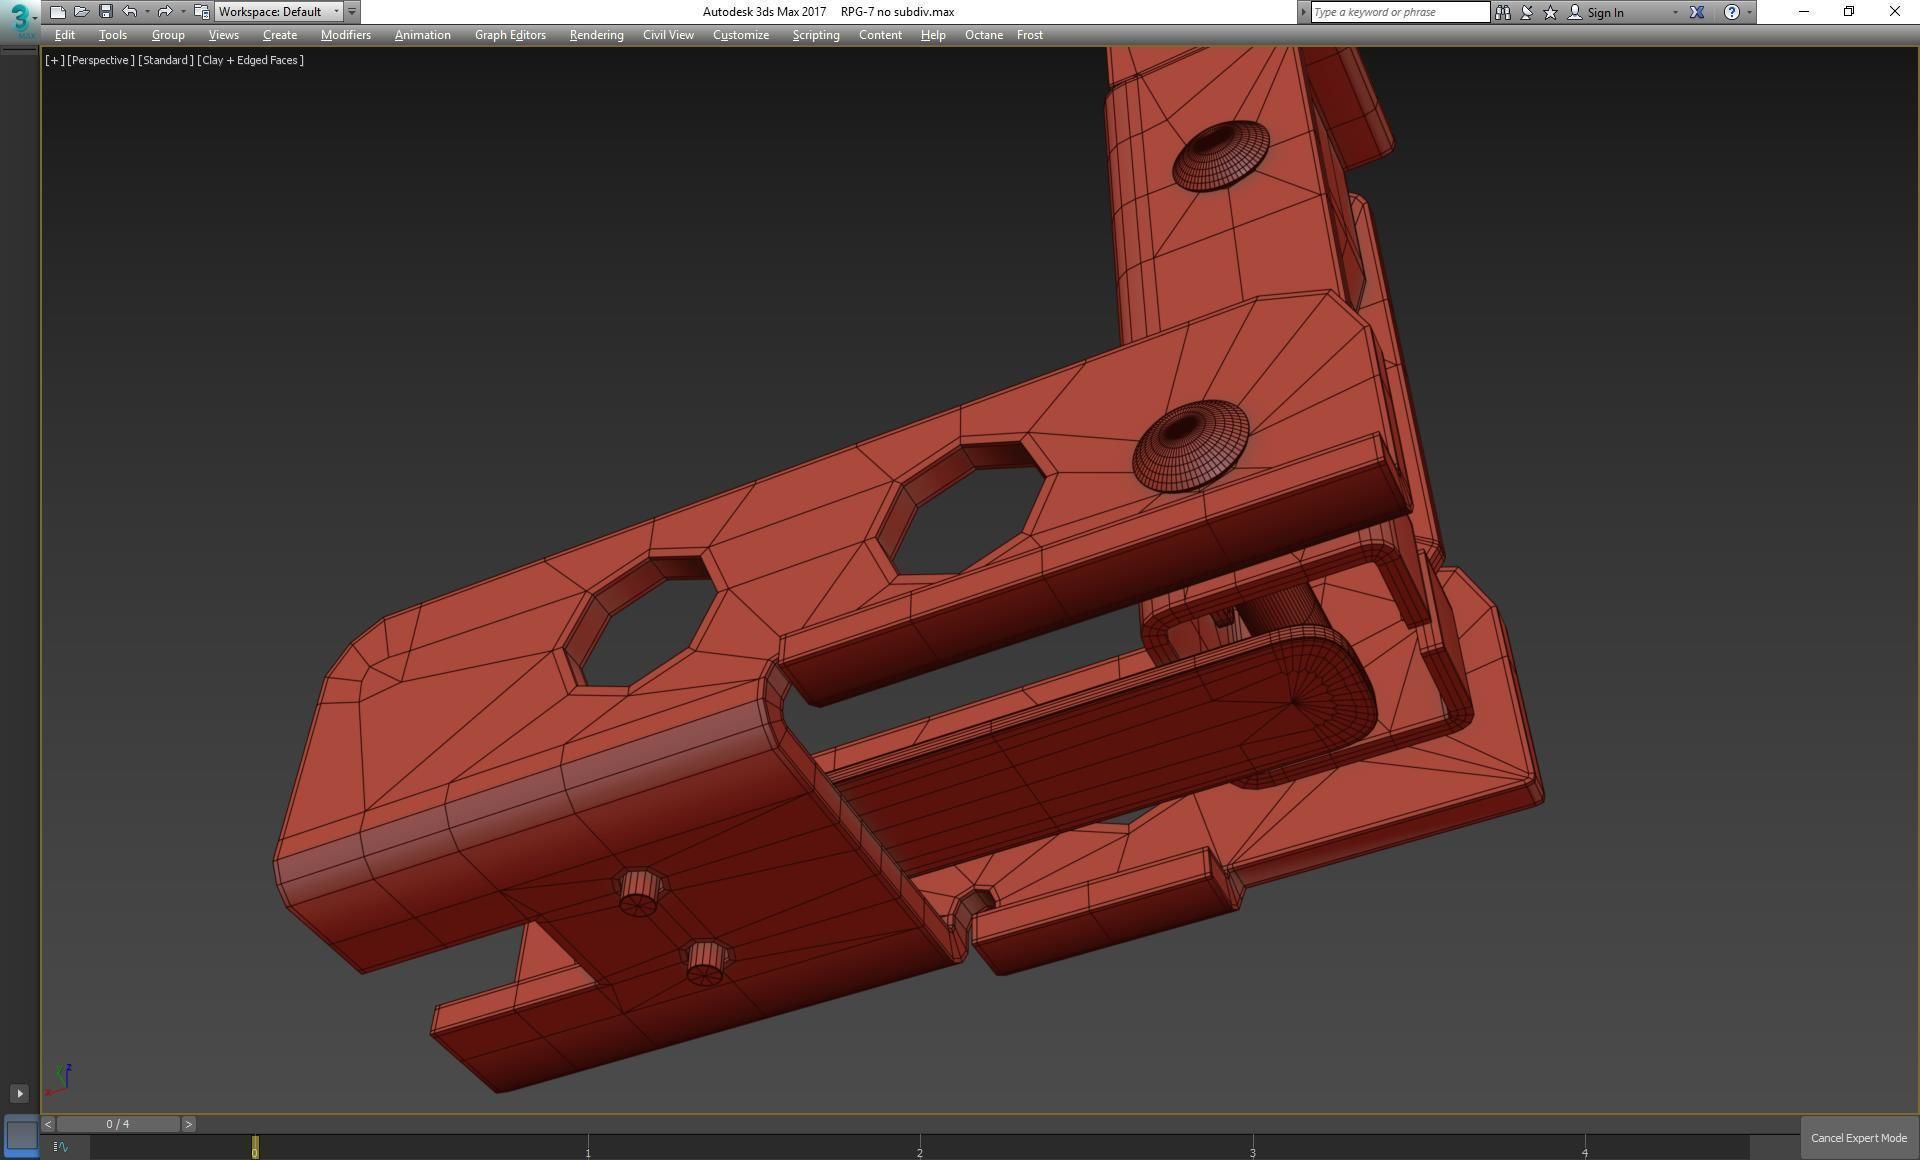Click the New Scene file icon
Viewport: 1920px width, 1160px height.
pyautogui.click(x=57, y=12)
